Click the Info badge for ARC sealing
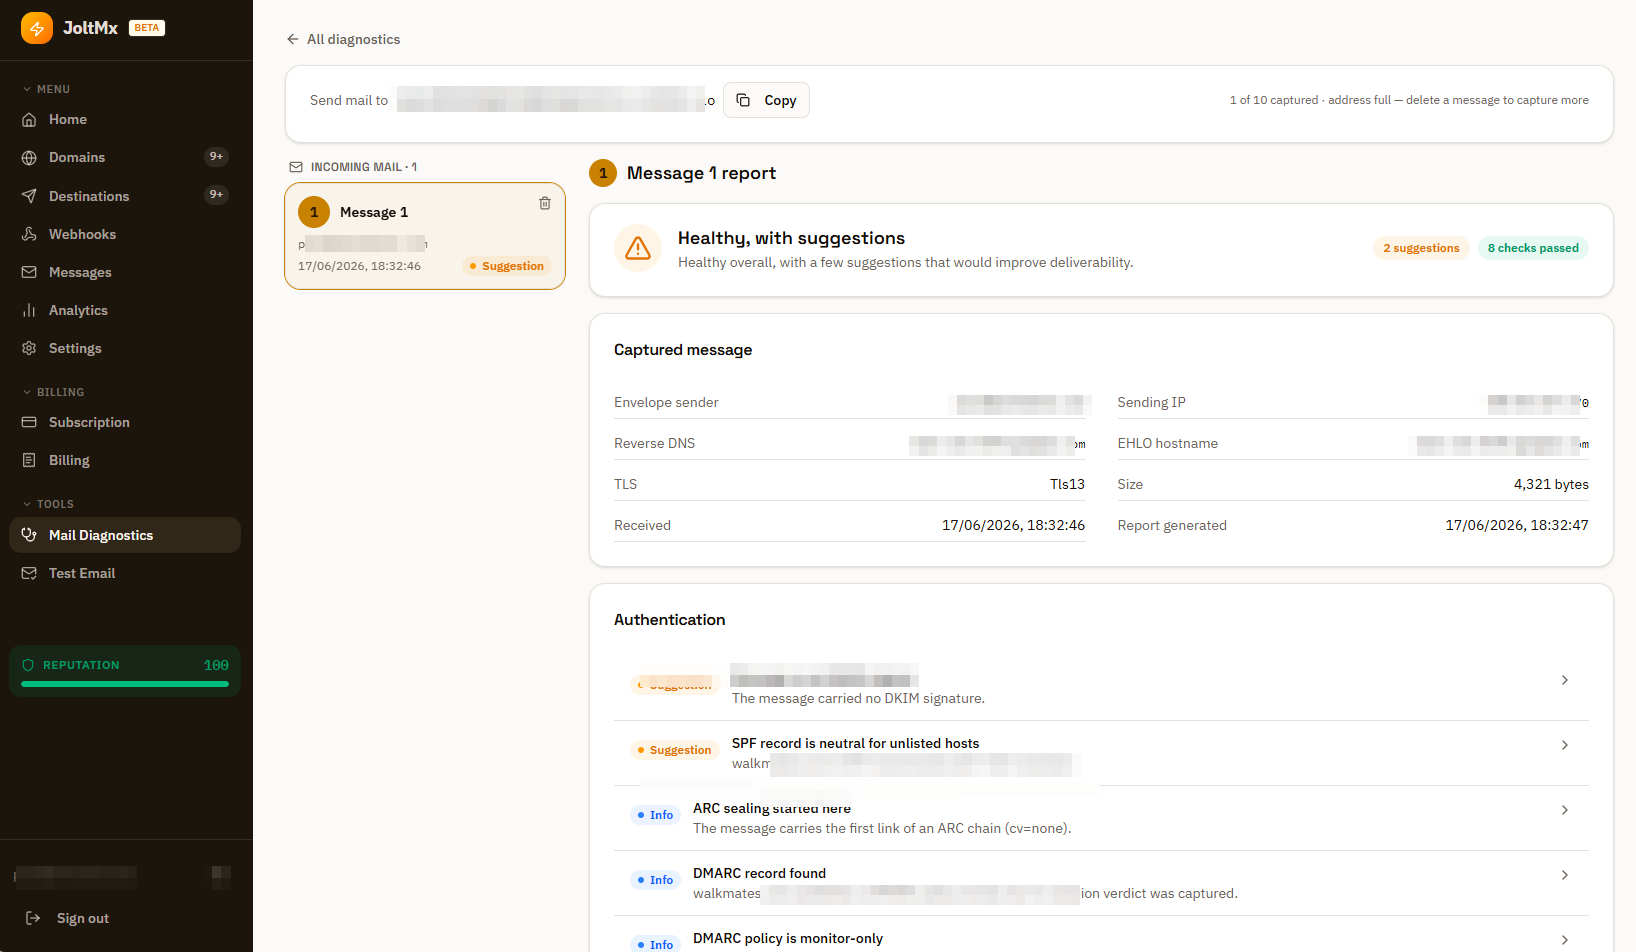Screen dimensions: 1636x952 655,815
